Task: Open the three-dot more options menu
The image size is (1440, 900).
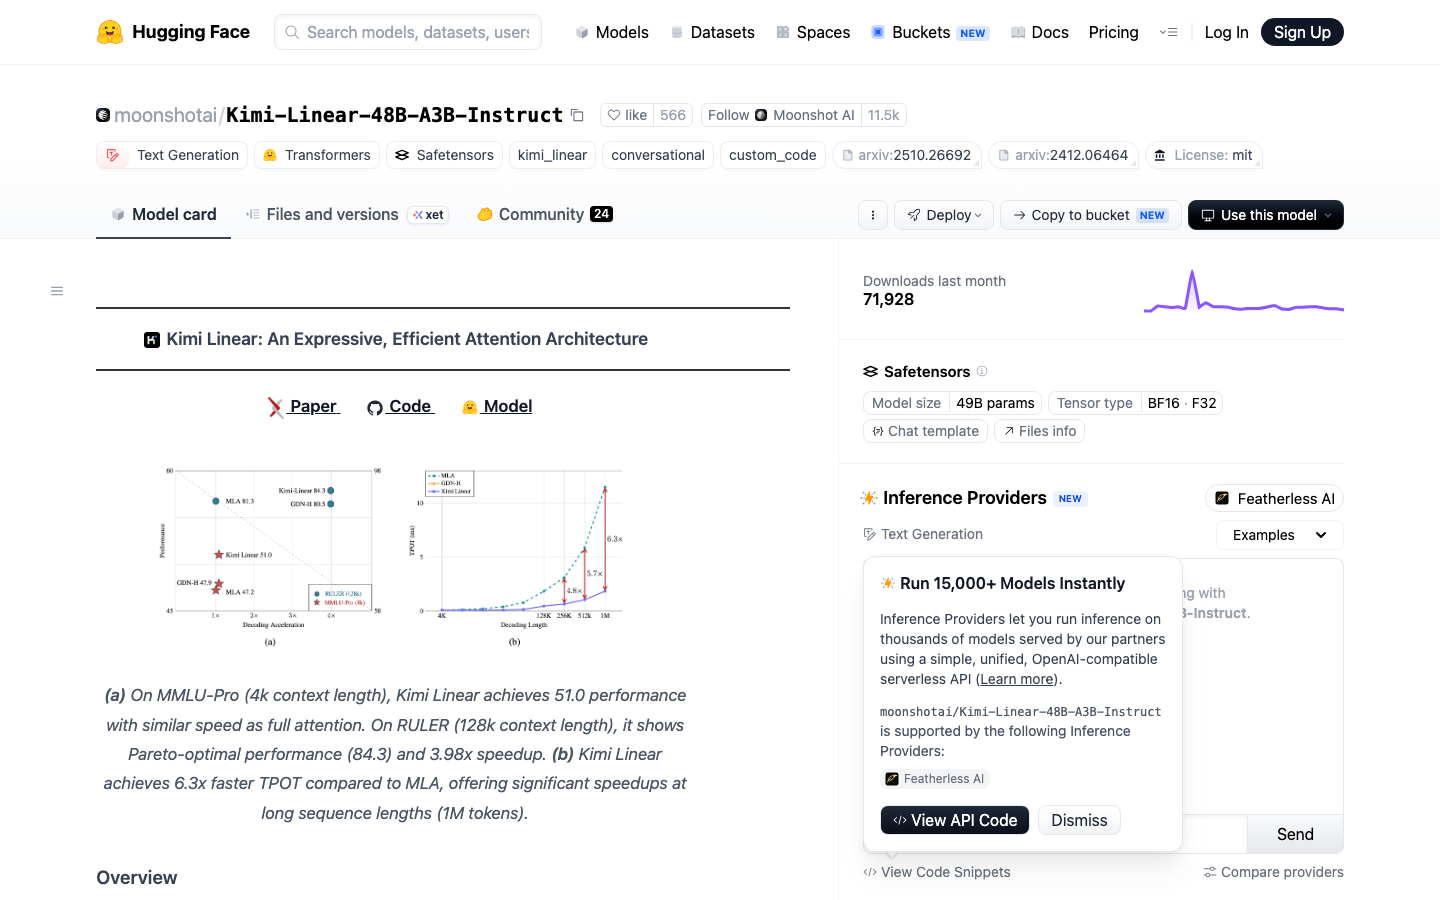Action: coord(873,215)
